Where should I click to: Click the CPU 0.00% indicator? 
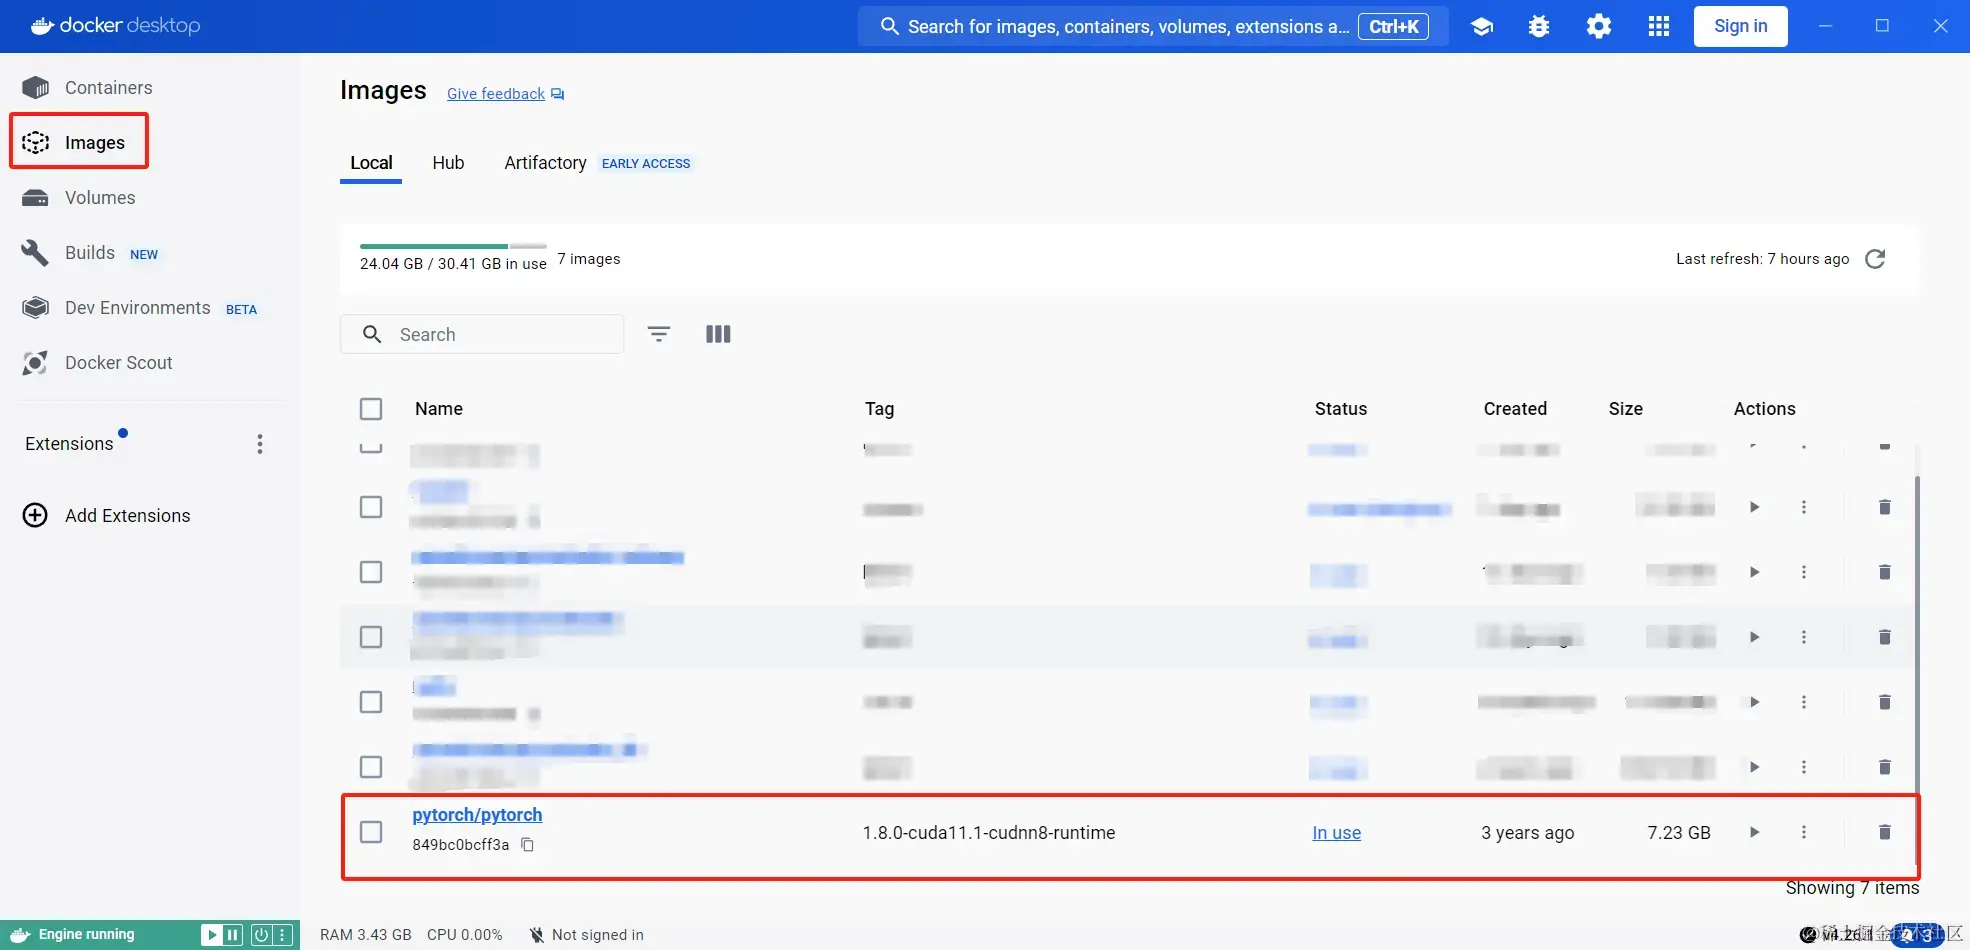coord(464,935)
